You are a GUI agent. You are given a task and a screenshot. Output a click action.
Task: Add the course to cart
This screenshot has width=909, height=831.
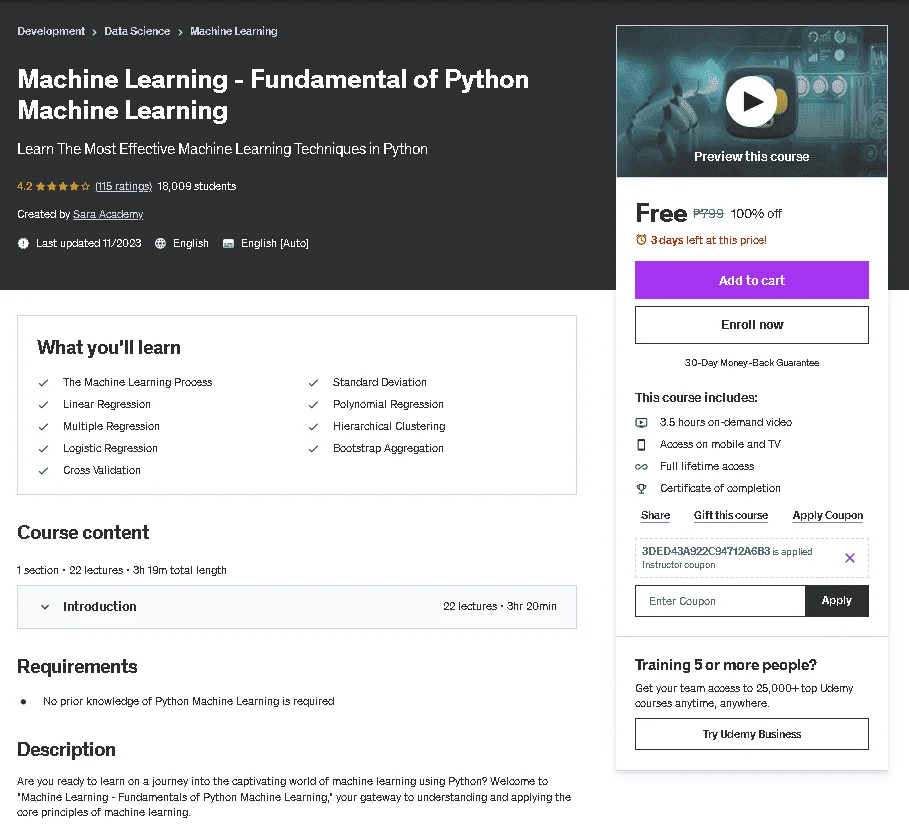click(751, 280)
